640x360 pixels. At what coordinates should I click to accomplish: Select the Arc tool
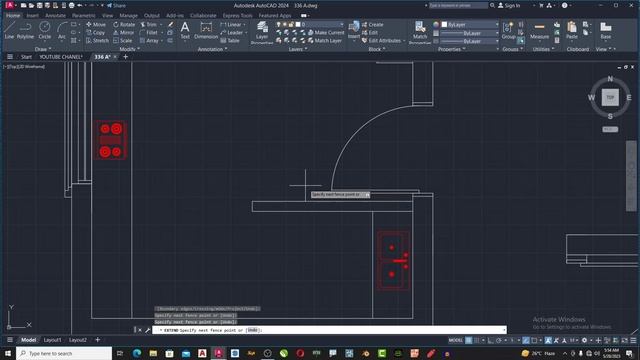point(62,30)
